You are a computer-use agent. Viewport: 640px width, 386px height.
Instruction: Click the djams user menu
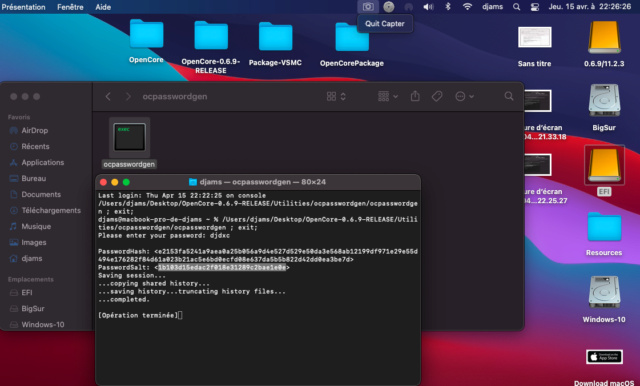[x=492, y=7]
